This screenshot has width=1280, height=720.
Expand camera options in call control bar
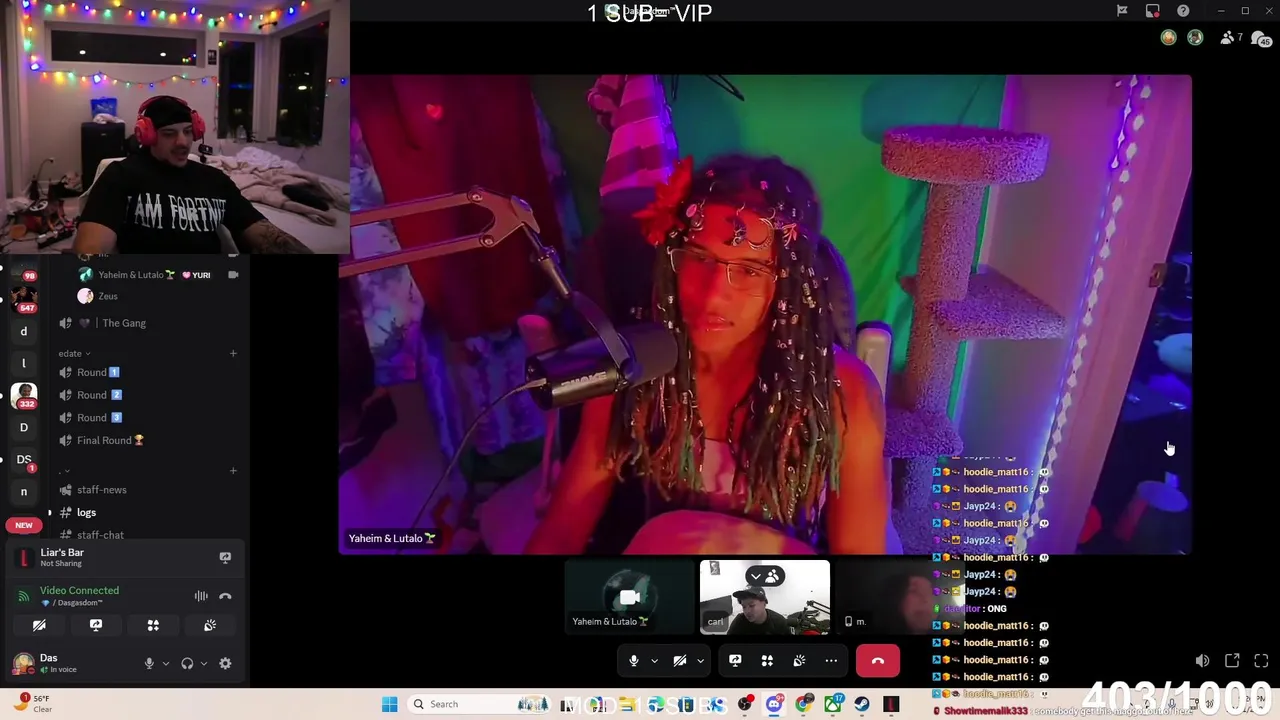point(700,661)
